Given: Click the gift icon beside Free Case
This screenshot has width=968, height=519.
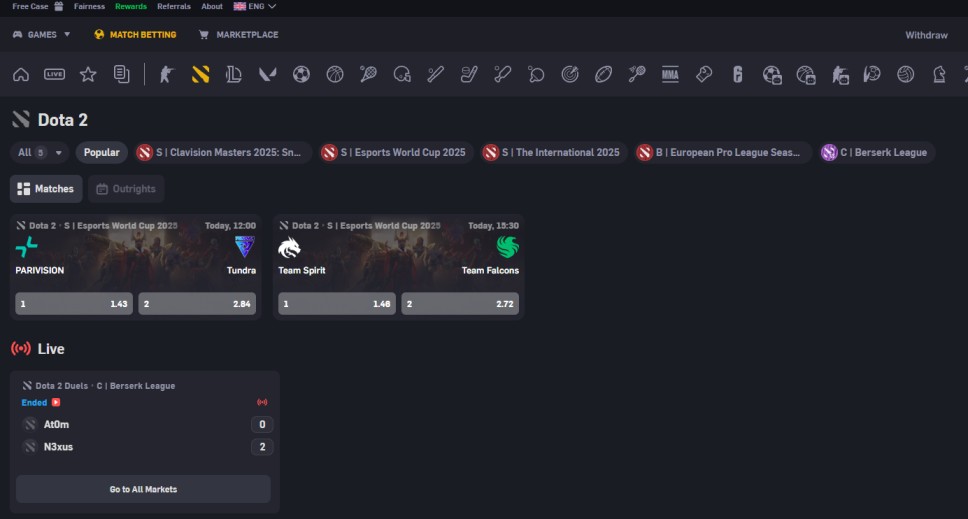Looking at the screenshot, I should 59,6.
